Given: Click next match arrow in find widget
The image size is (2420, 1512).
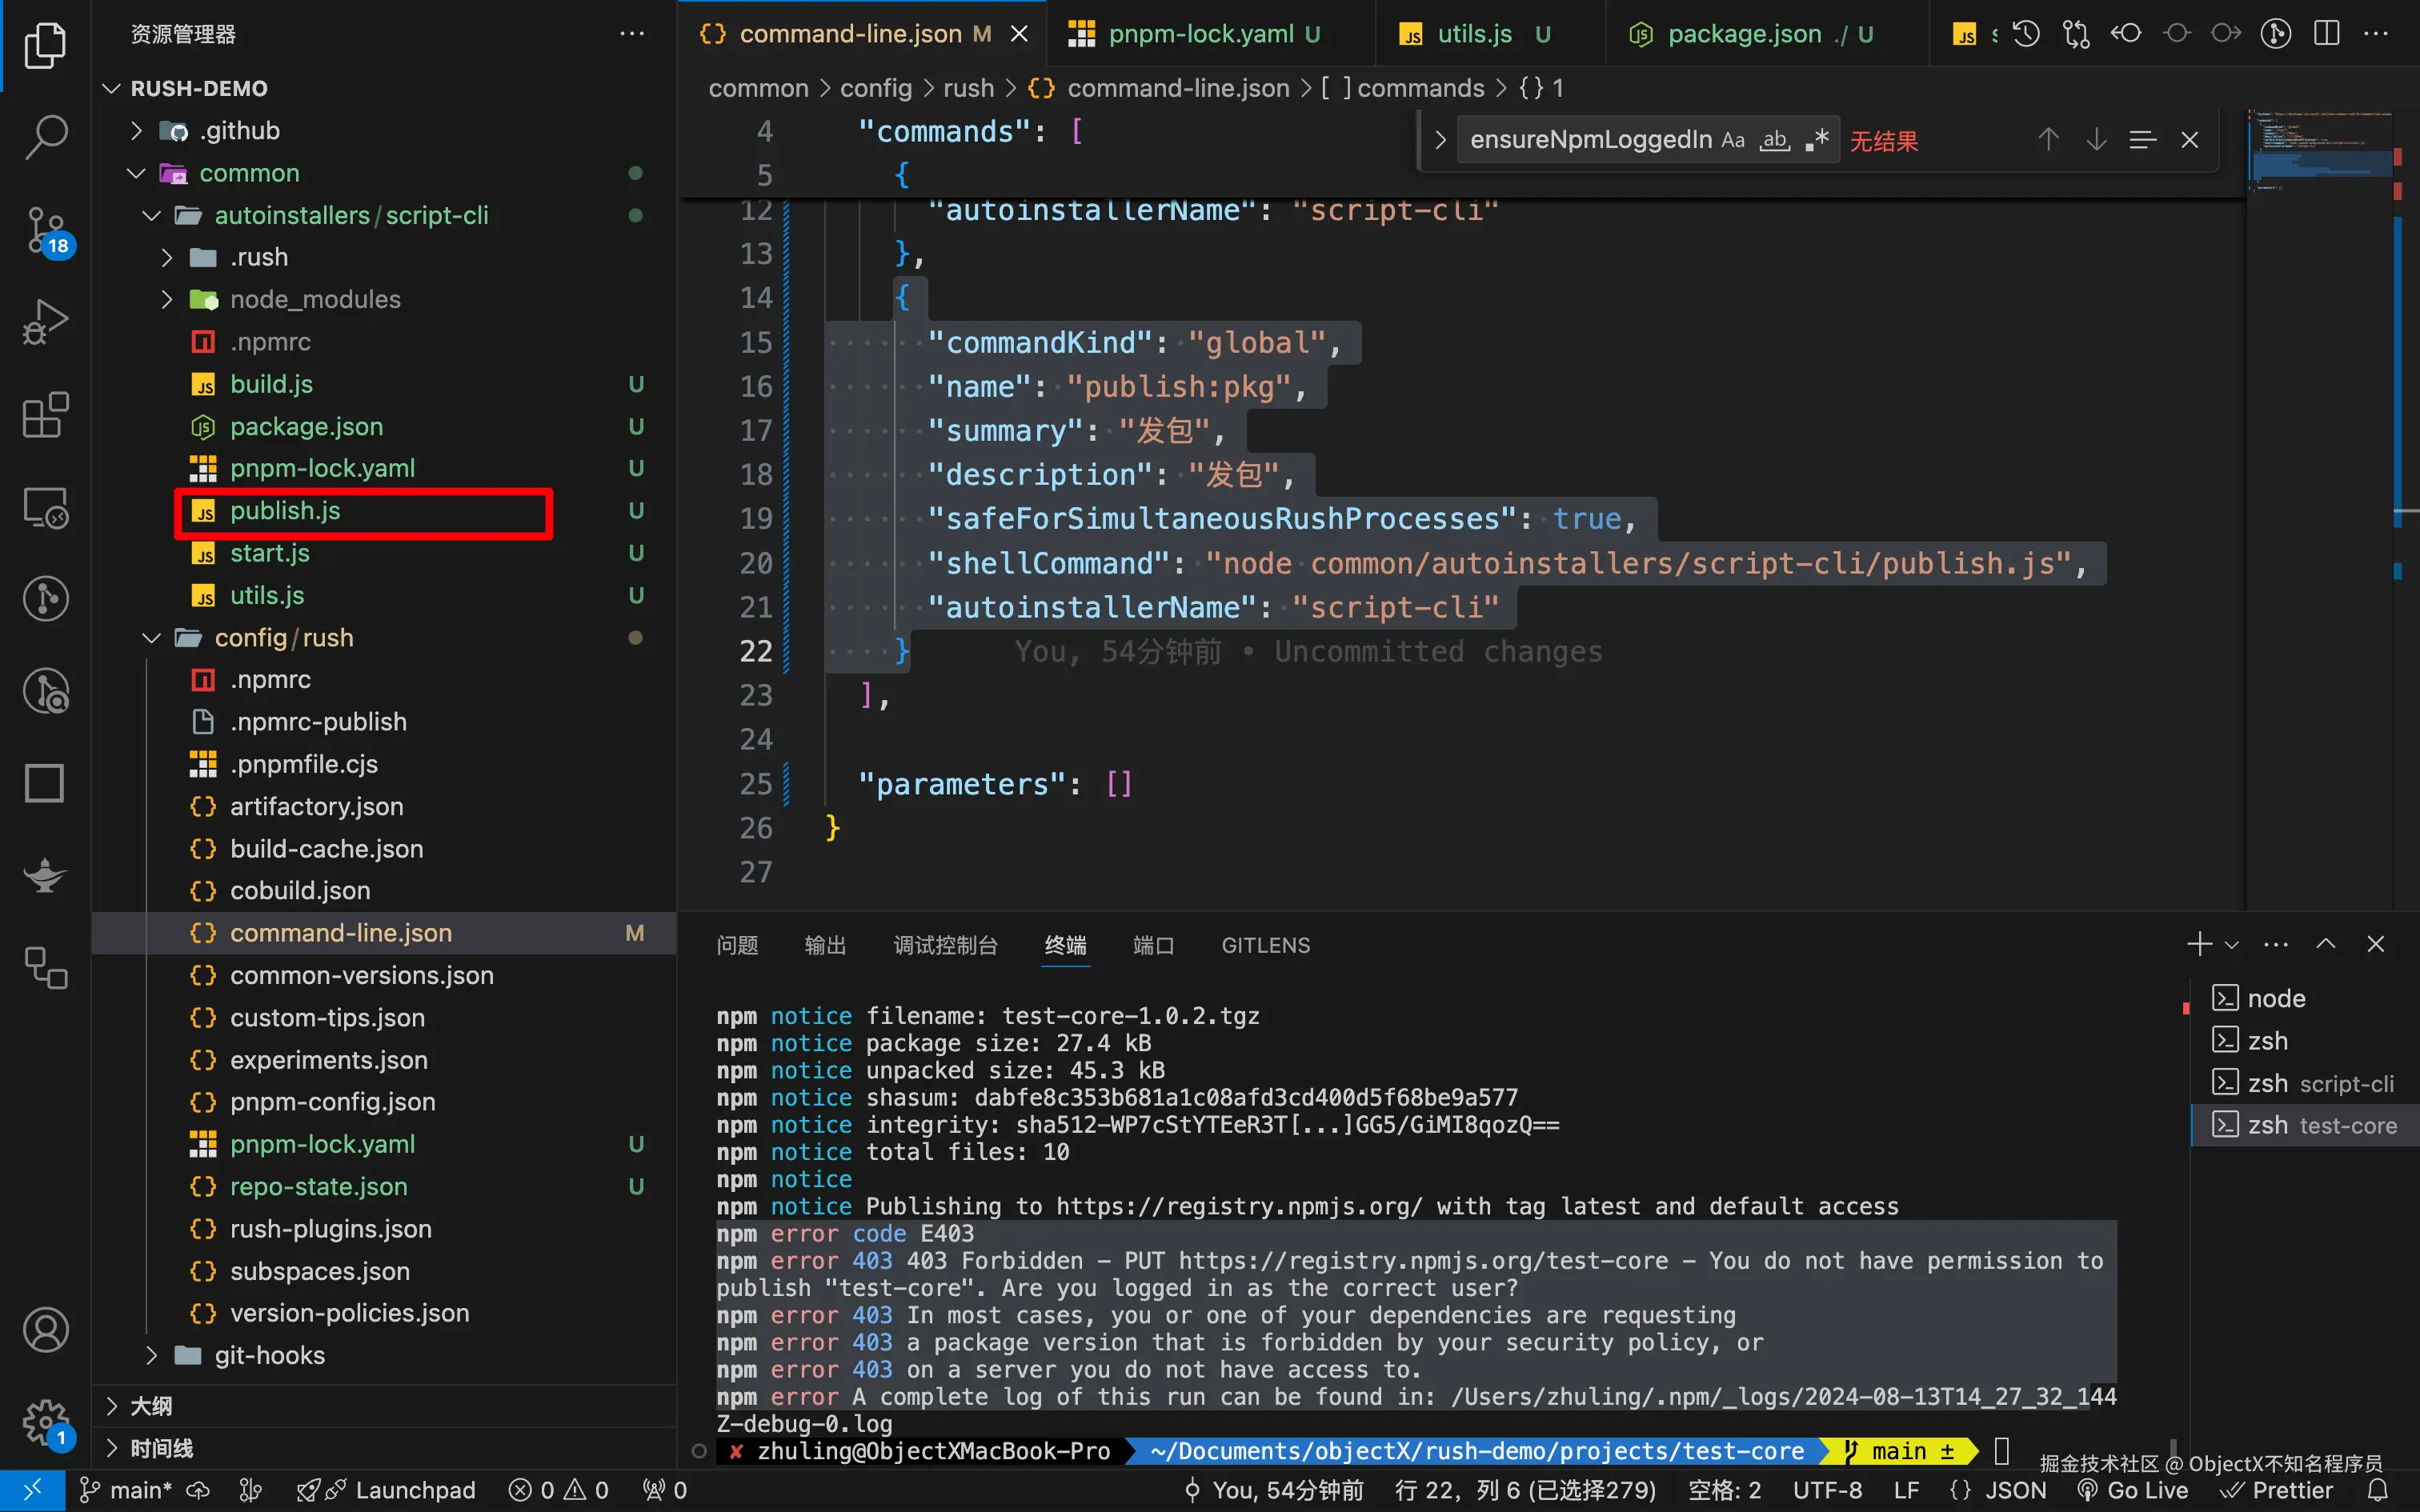Looking at the screenshot, I should point(2096,140).
